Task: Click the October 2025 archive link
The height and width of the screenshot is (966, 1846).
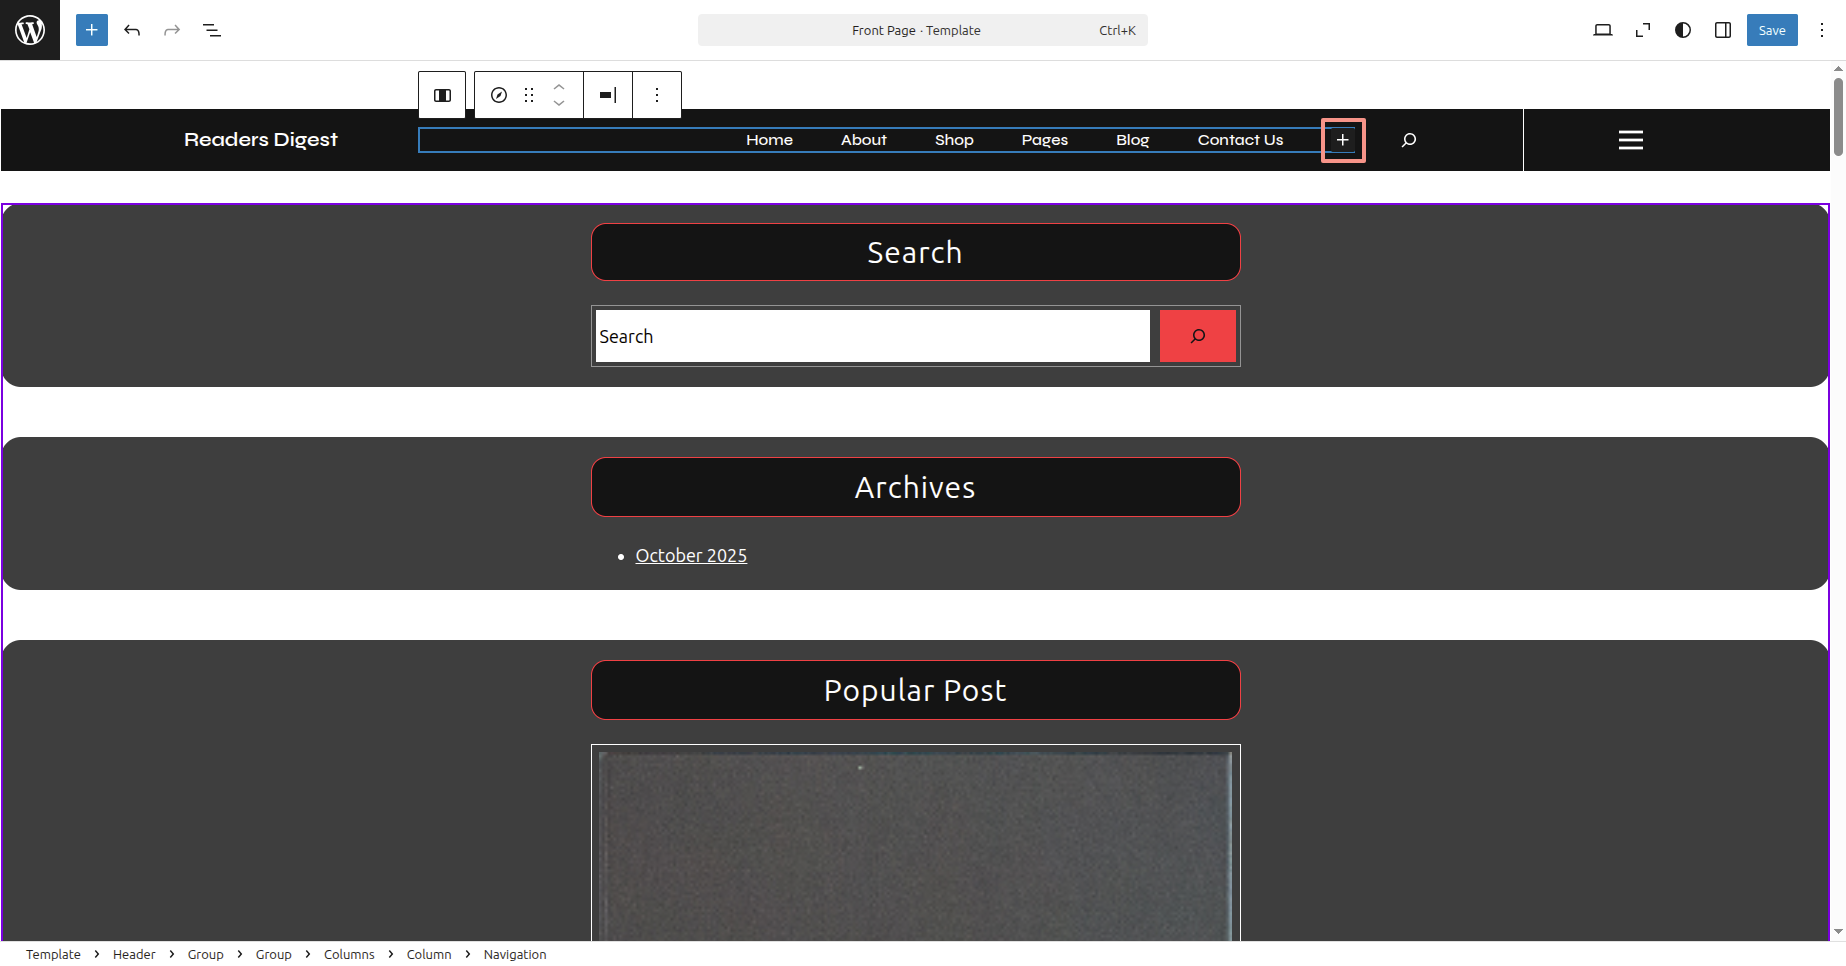Action: coord(691,556)
